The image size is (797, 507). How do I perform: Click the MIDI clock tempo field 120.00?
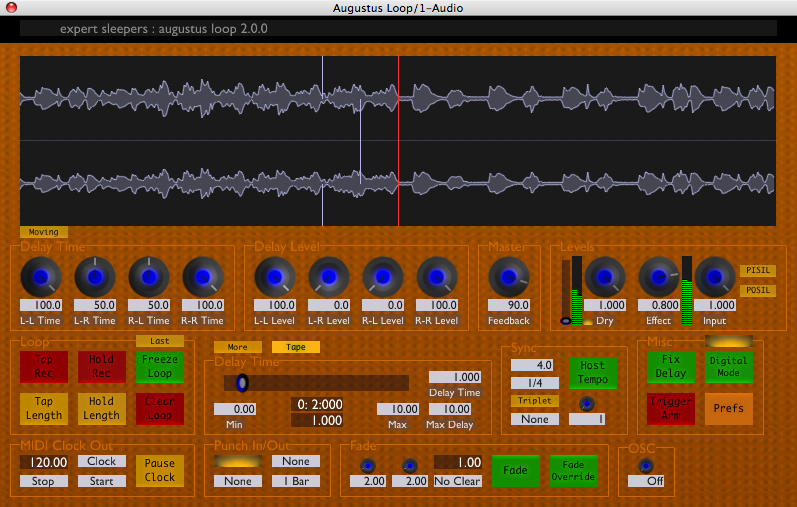(45, 463)
